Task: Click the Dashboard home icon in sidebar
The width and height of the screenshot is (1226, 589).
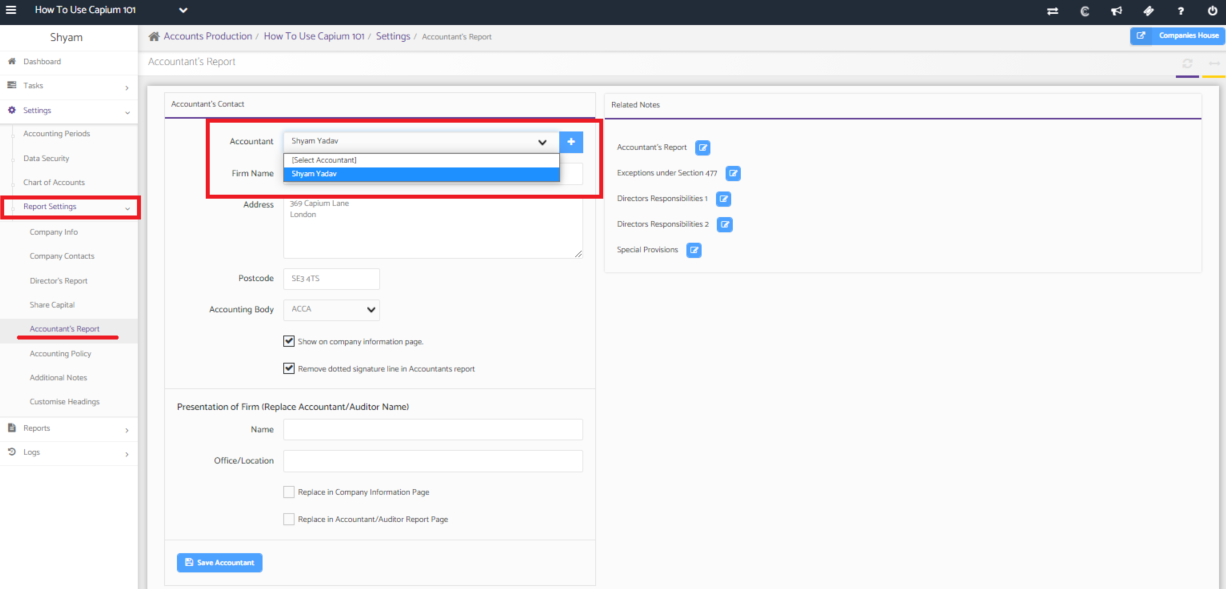Action: (12, 61)
